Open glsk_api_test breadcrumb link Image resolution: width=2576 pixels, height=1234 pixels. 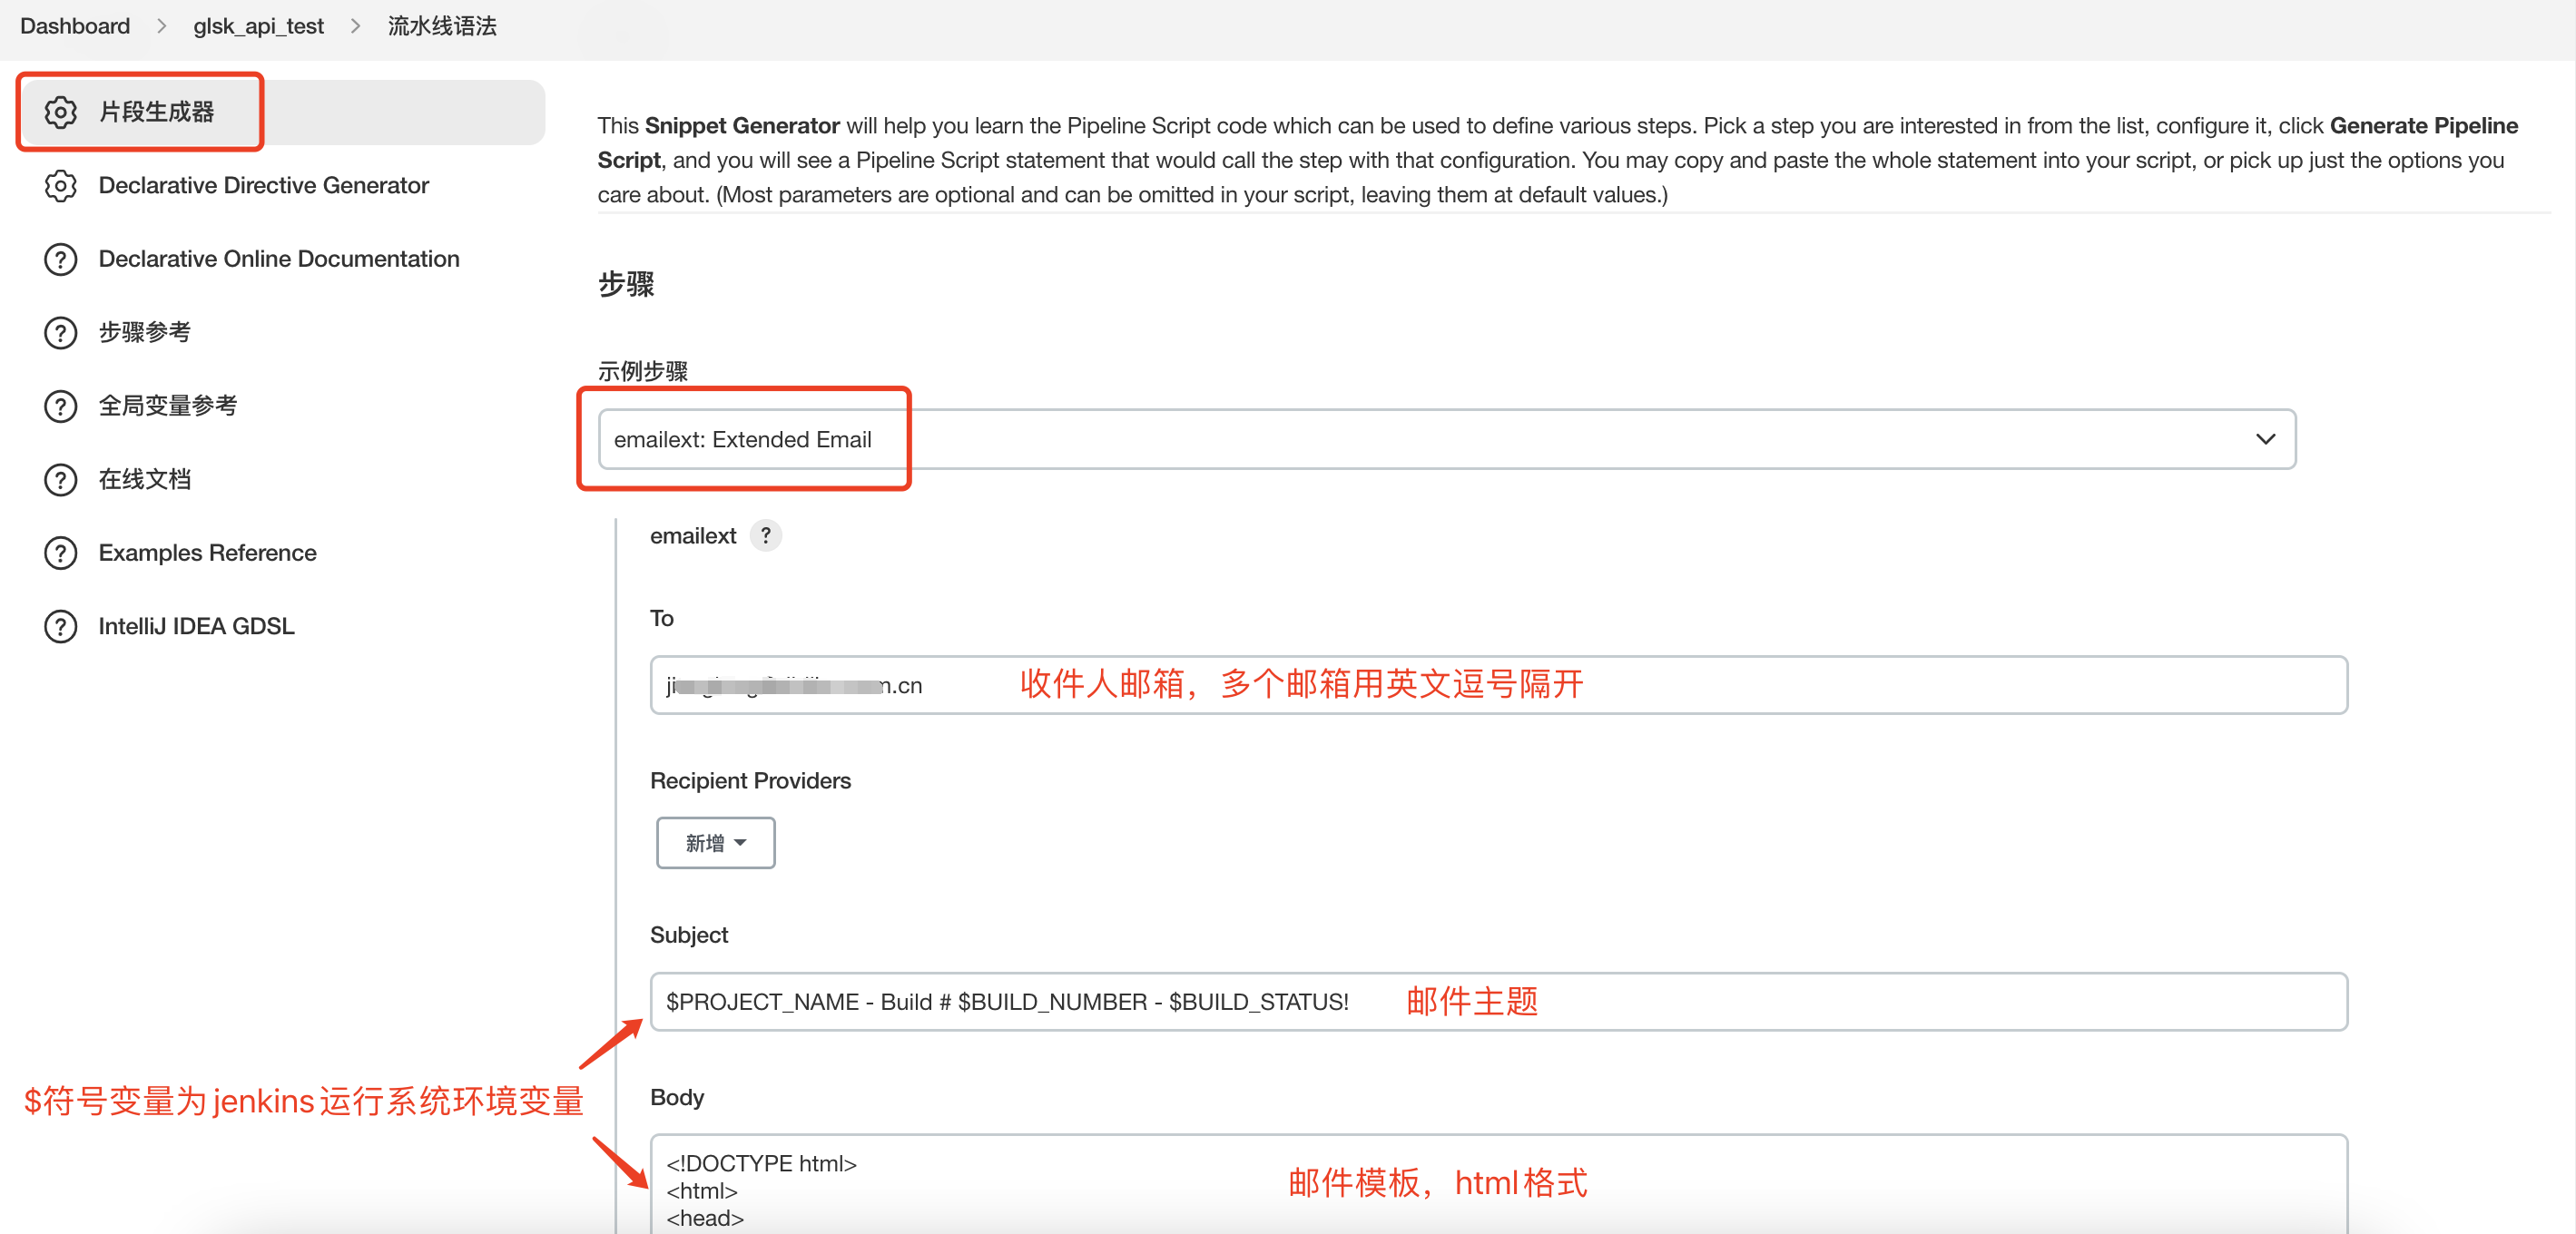click(258, 26)
